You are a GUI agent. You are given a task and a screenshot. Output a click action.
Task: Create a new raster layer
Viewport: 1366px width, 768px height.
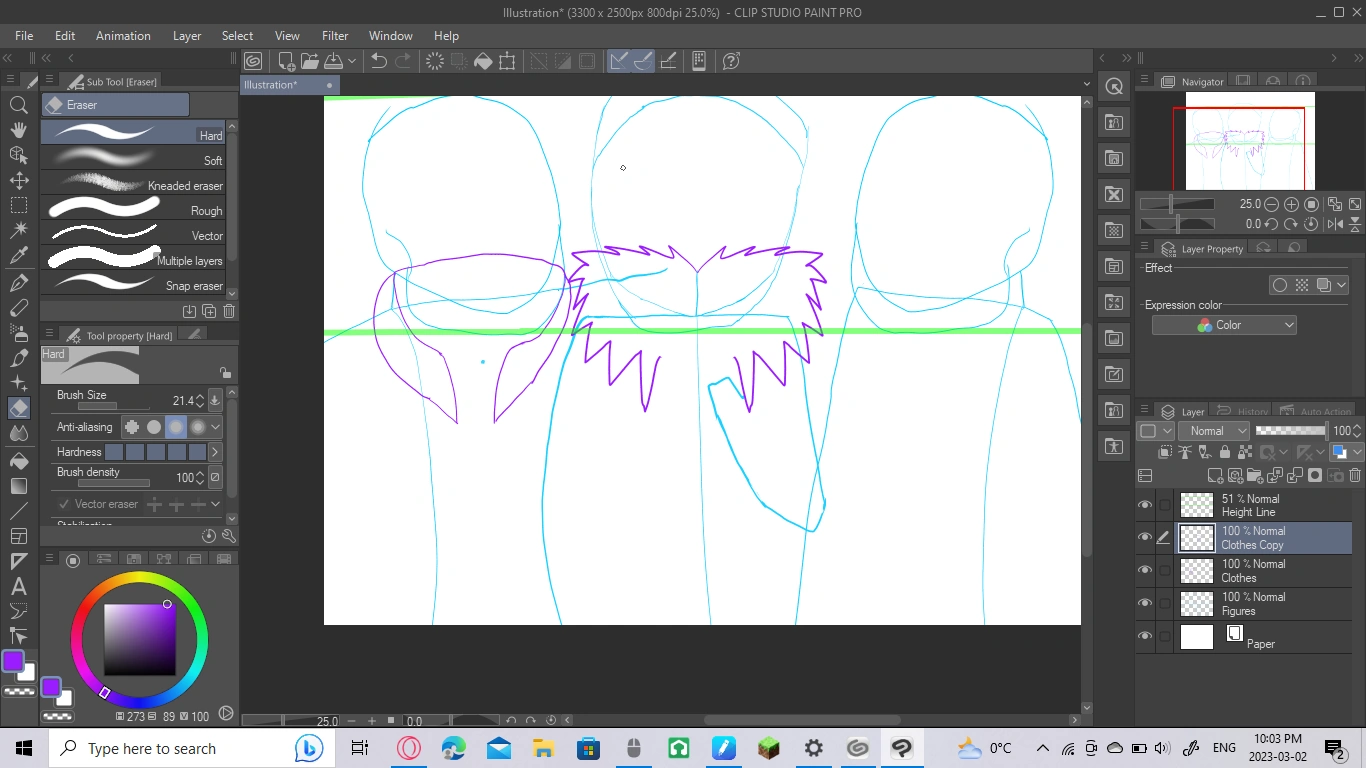coord(1215,475)
